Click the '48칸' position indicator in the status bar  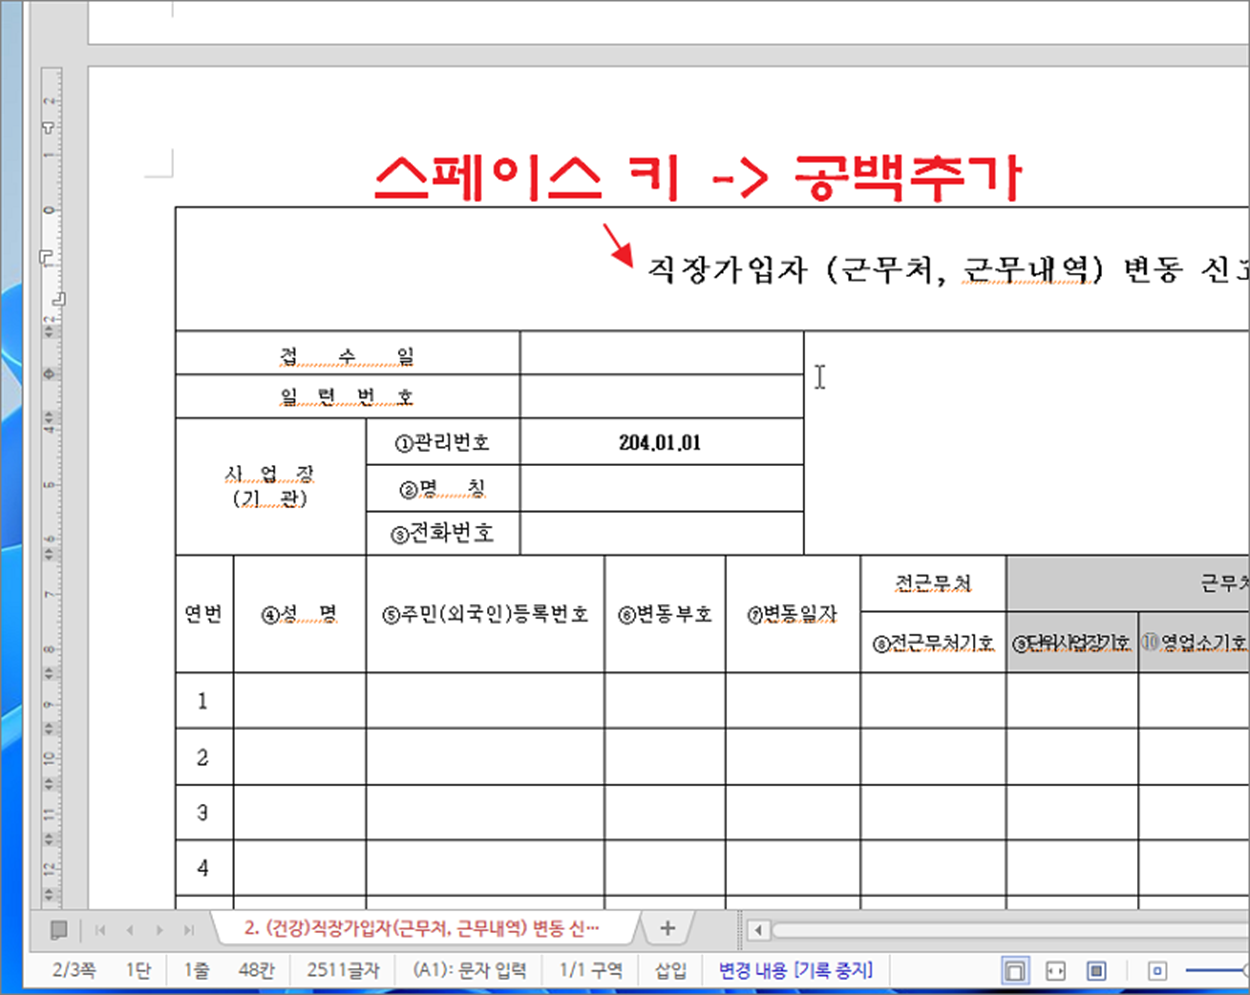(x=257, y=970)
